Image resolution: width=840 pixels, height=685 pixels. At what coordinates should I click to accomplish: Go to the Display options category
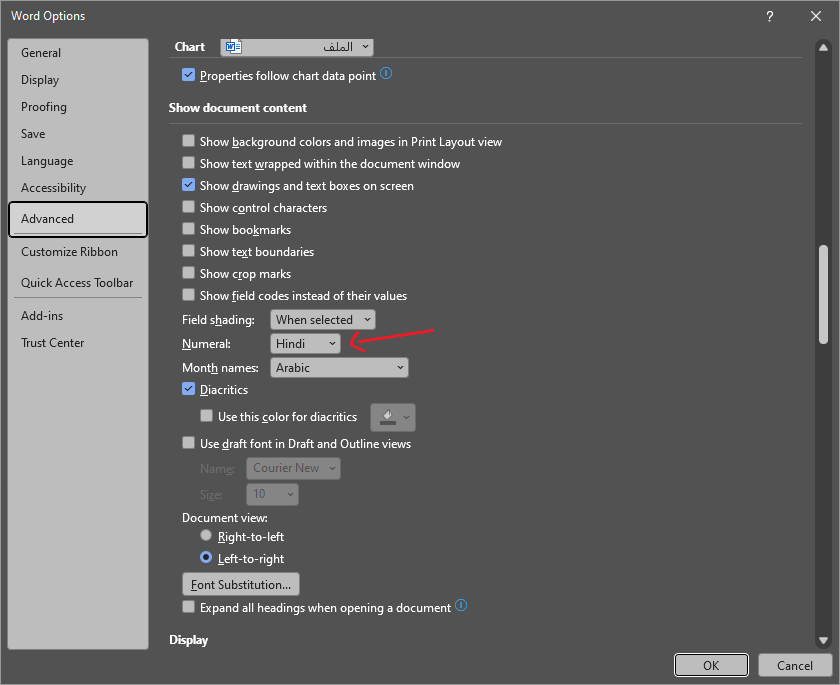click(78, 80)
